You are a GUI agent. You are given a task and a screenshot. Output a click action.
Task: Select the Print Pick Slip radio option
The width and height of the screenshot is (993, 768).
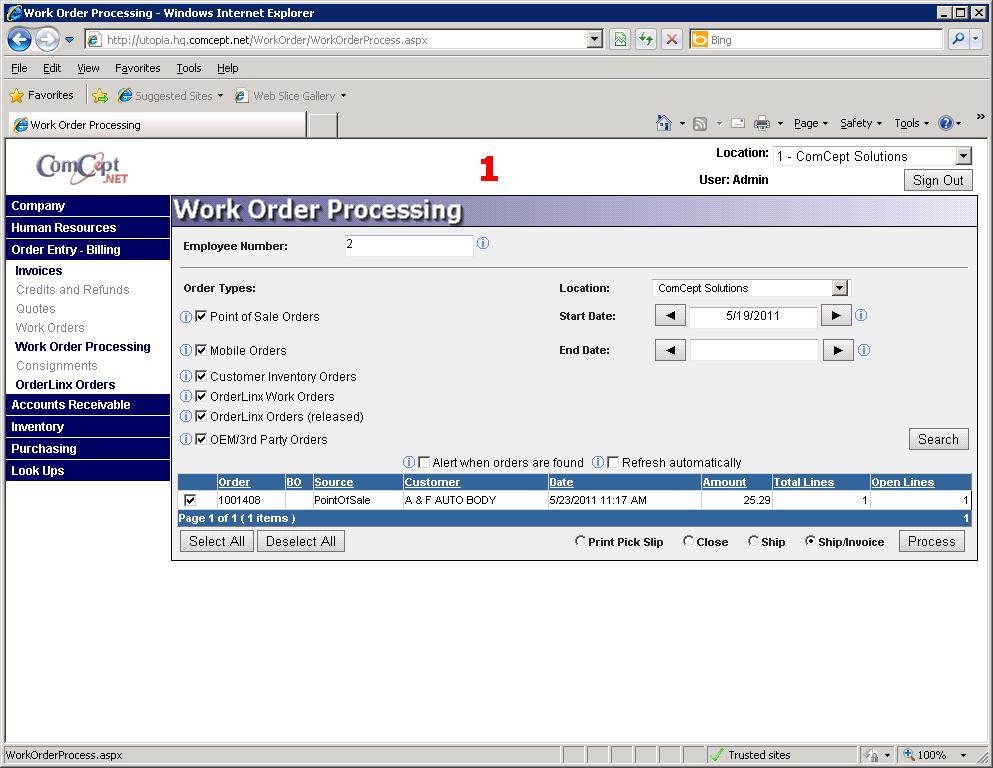[581, 541]
